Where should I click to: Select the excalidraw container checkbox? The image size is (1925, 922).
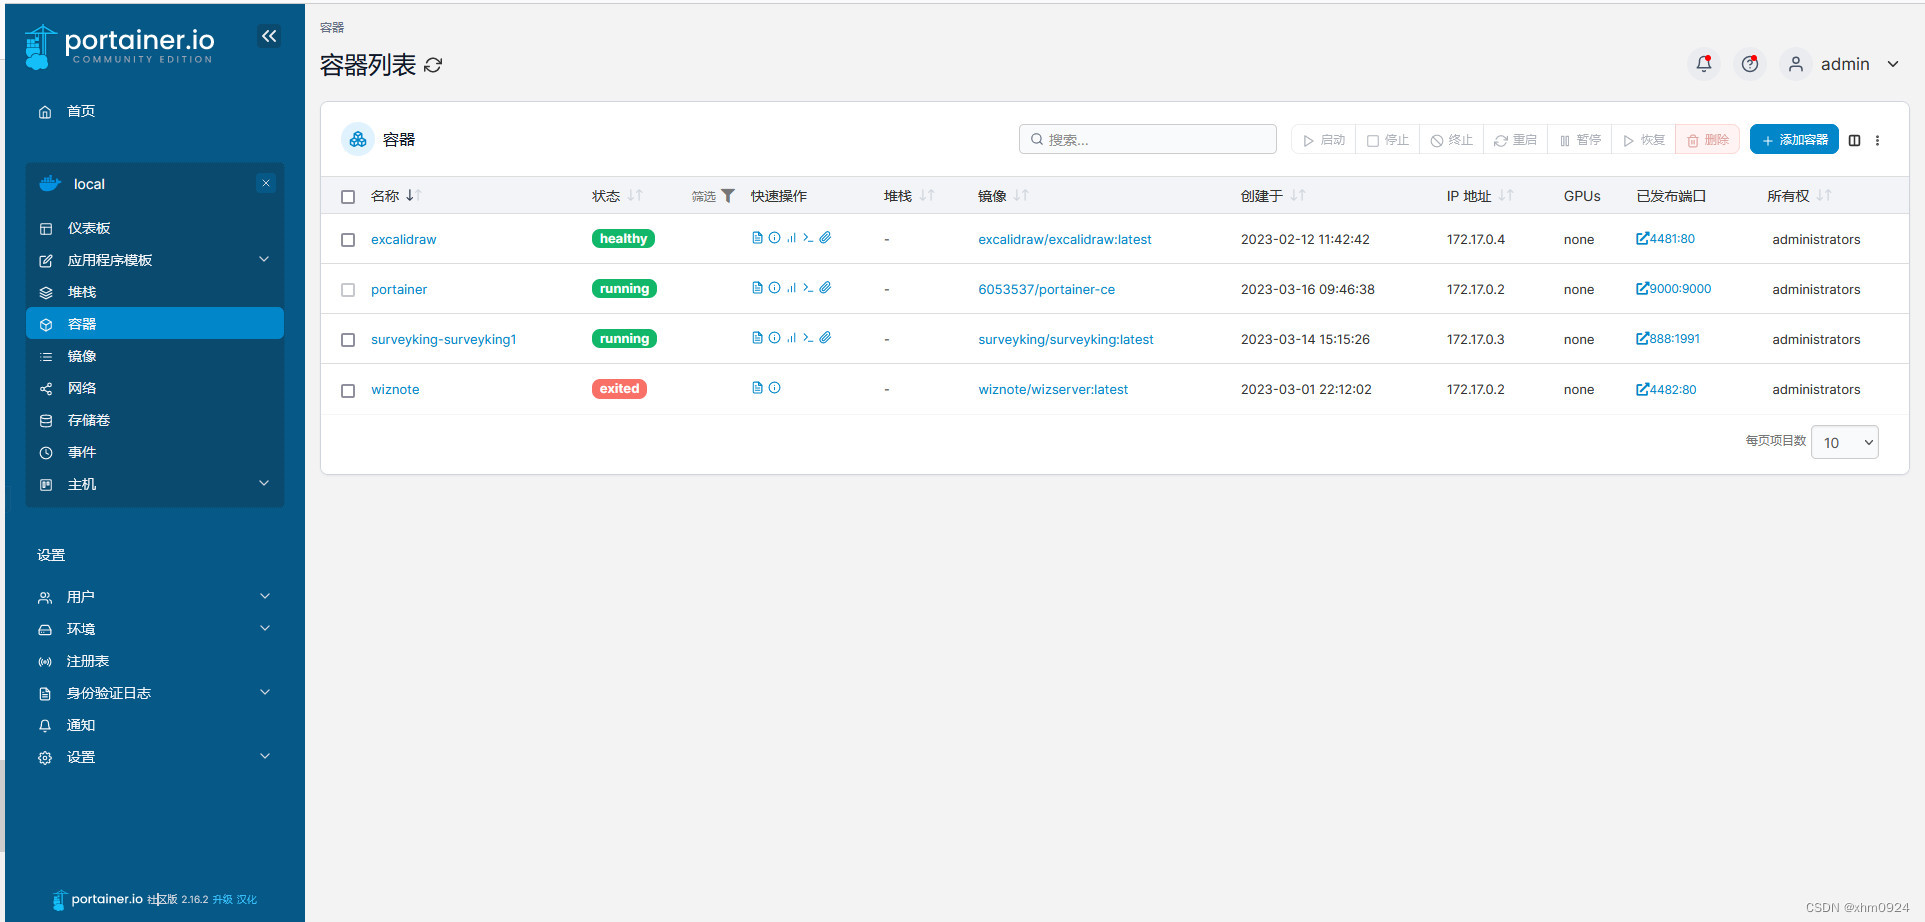click(x=348, y=240)
